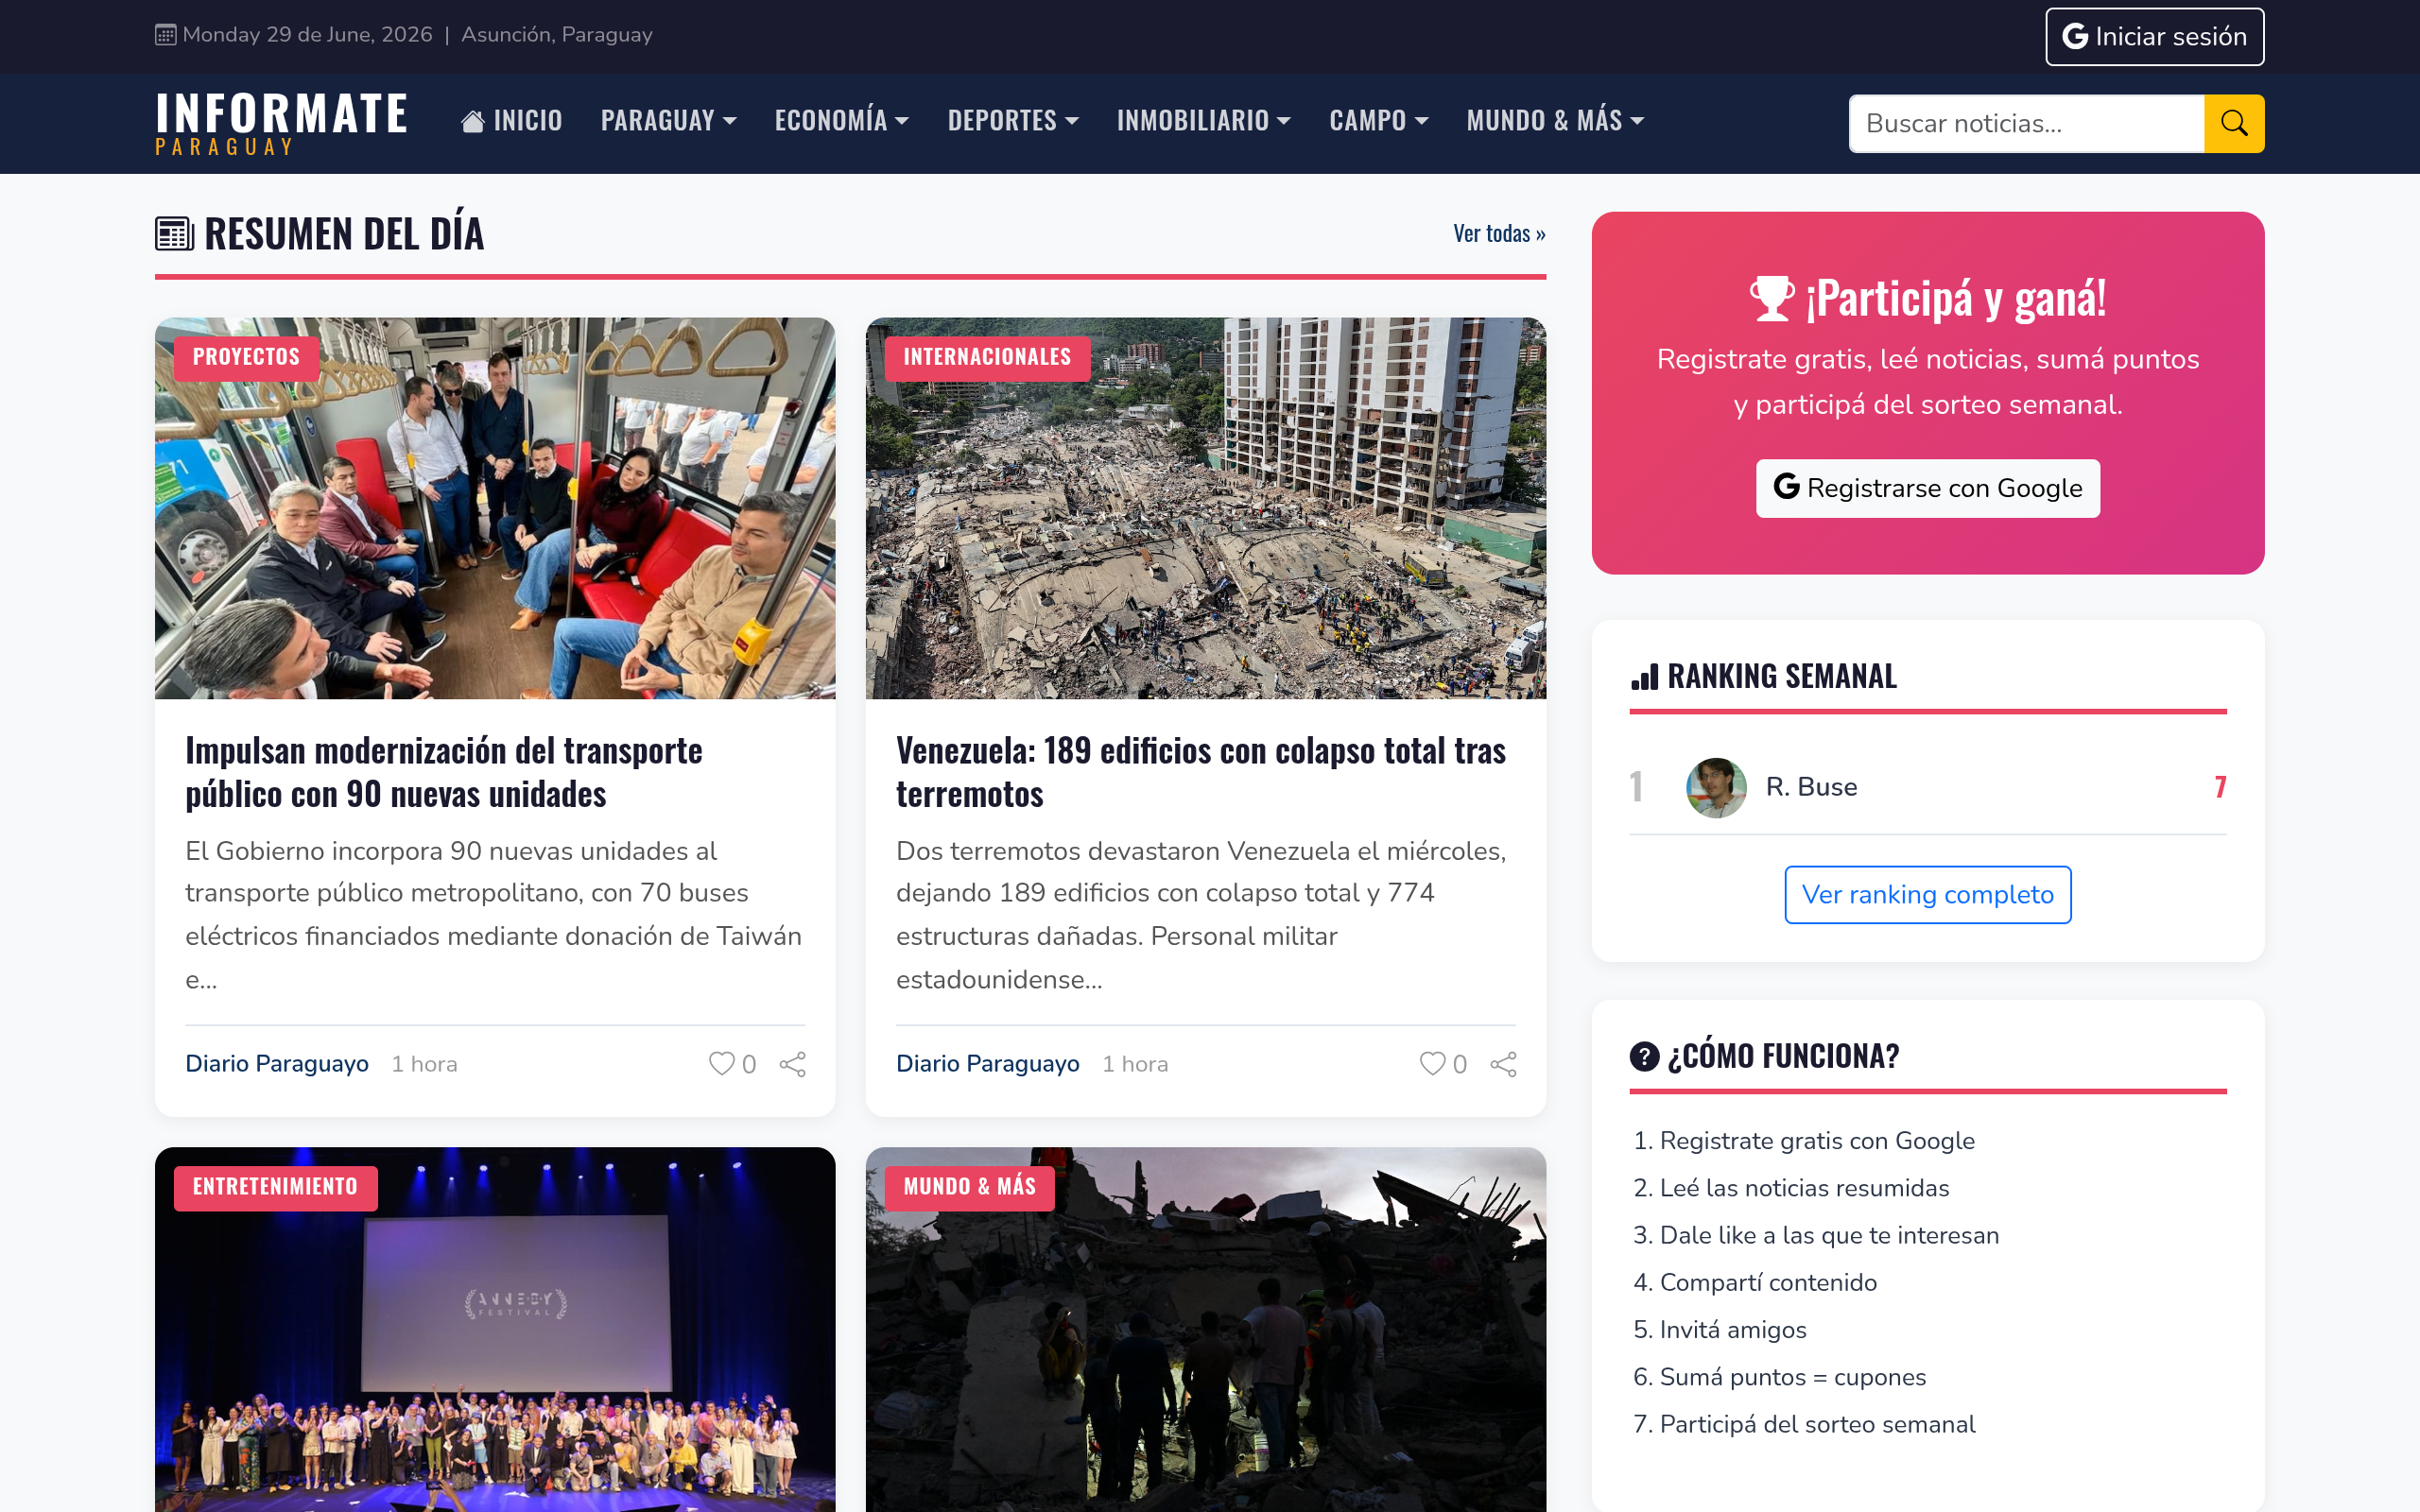The width and height of the screenshot is (2420, 1512).
Task: Open the rescue rubble night thumbnail
Action: 1206,1329
